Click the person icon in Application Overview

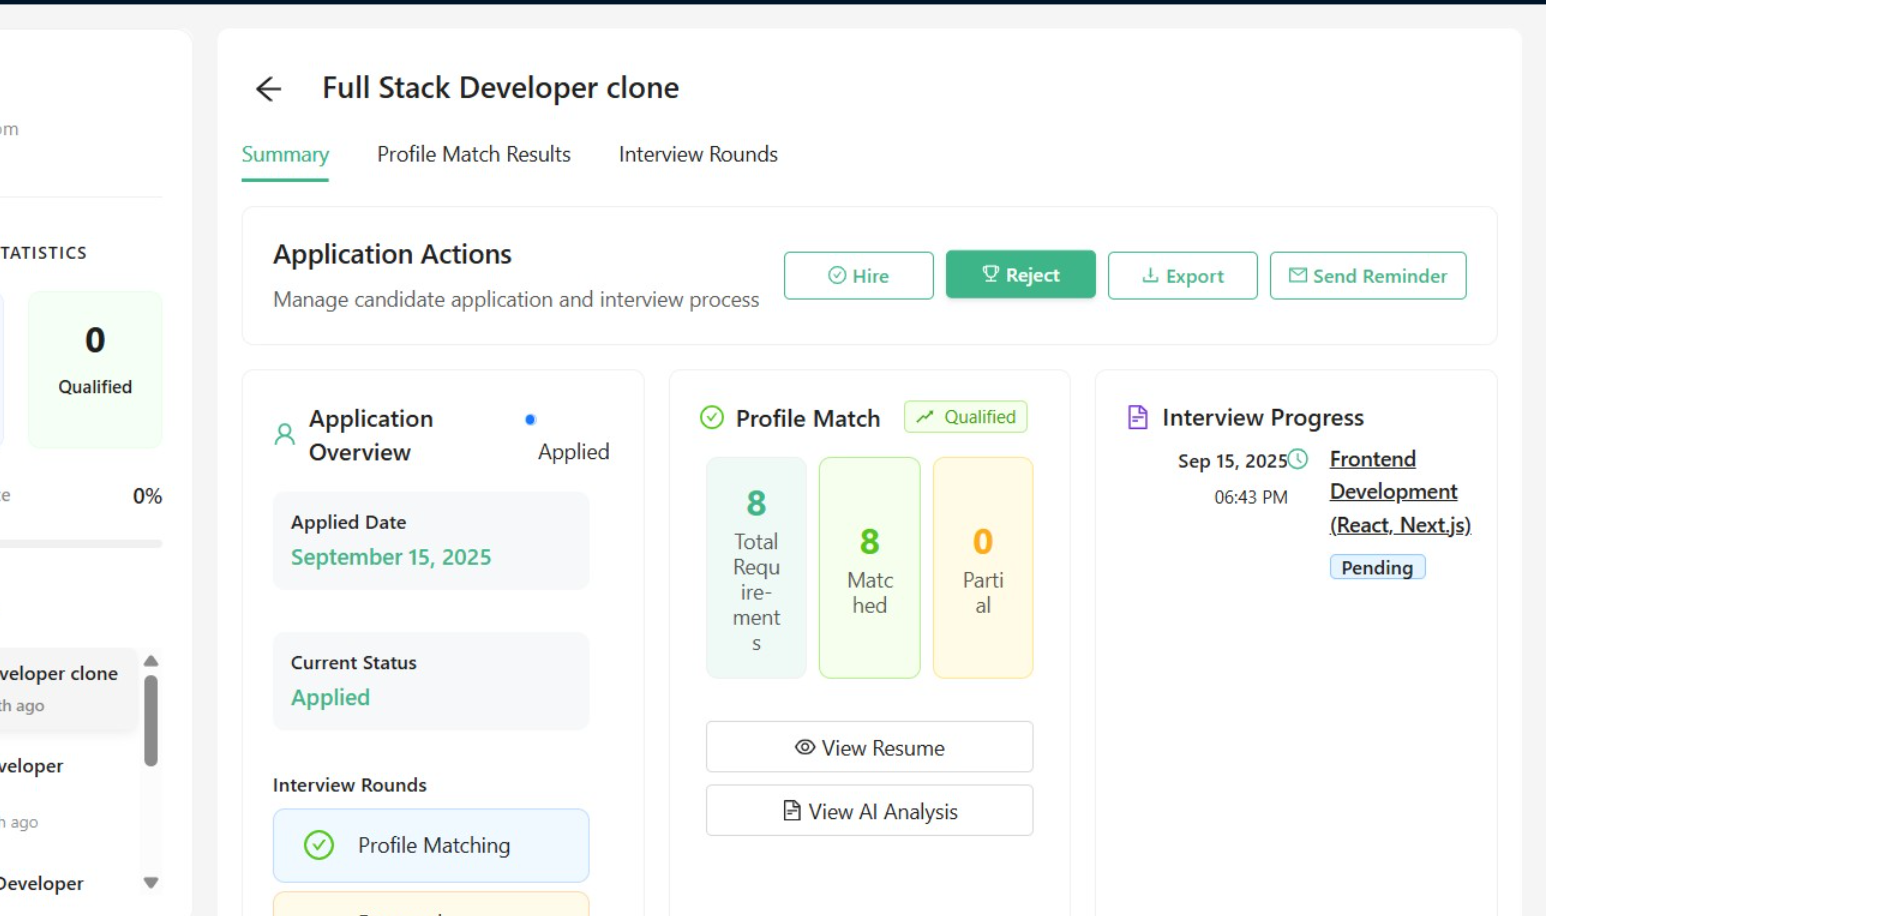[285, 434]
